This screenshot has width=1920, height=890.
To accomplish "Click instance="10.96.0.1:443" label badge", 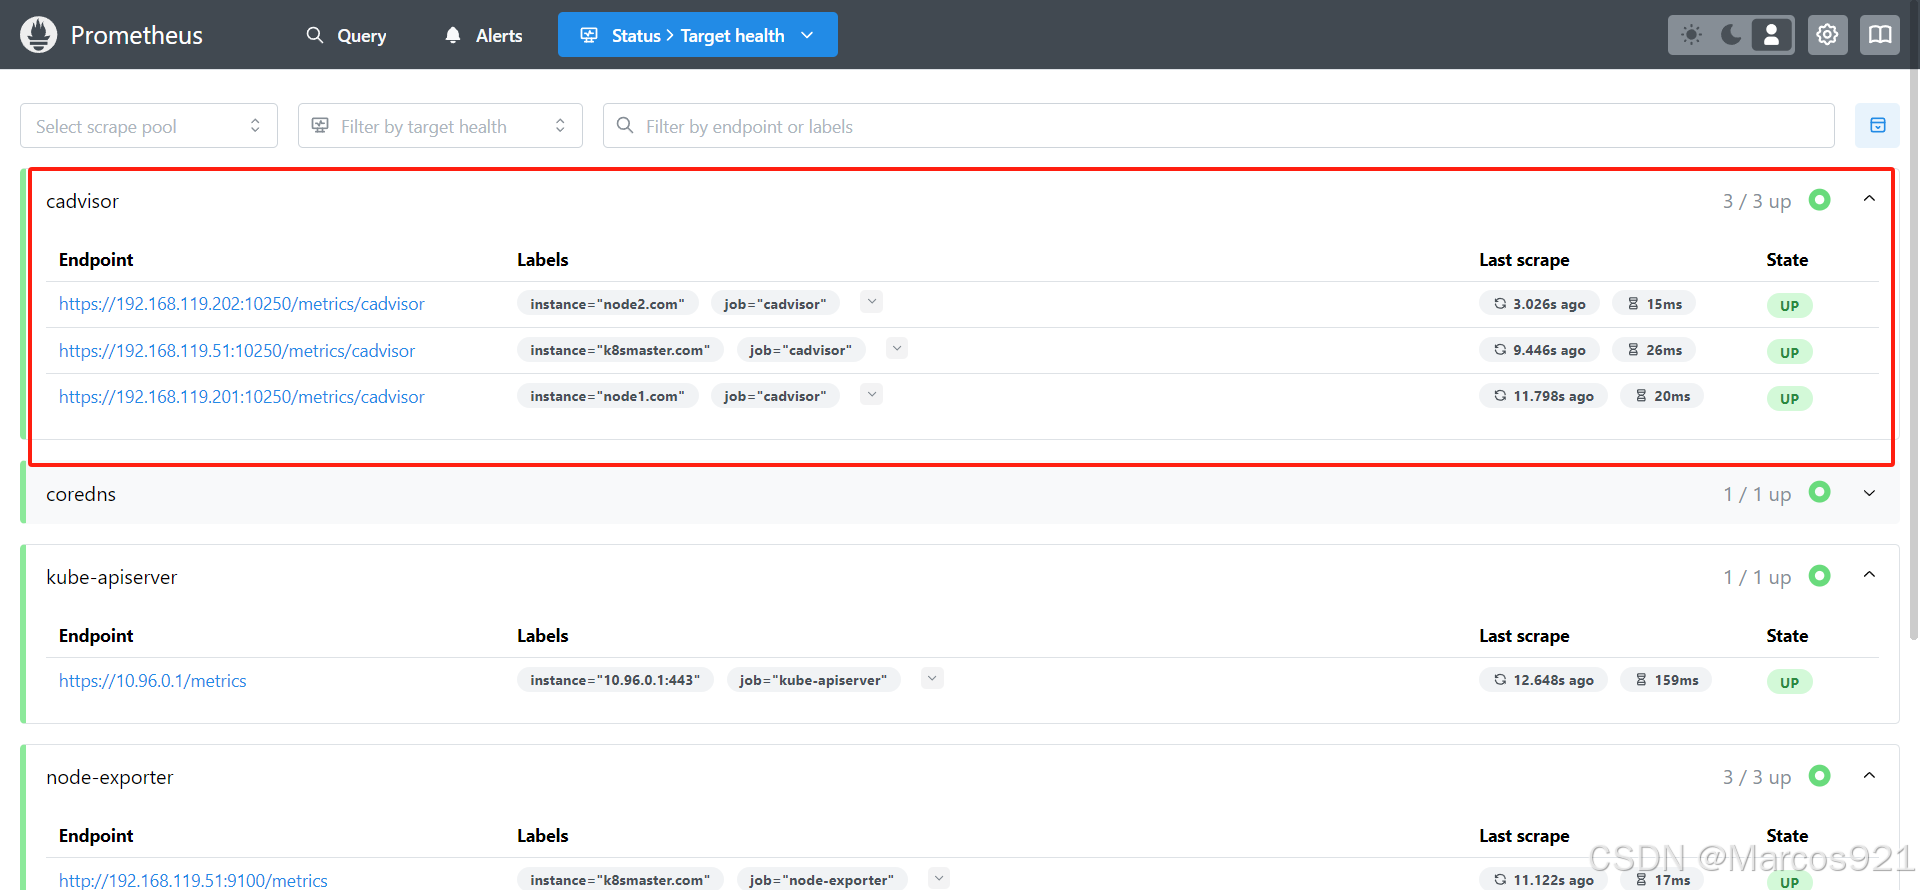I will (615, 680).
